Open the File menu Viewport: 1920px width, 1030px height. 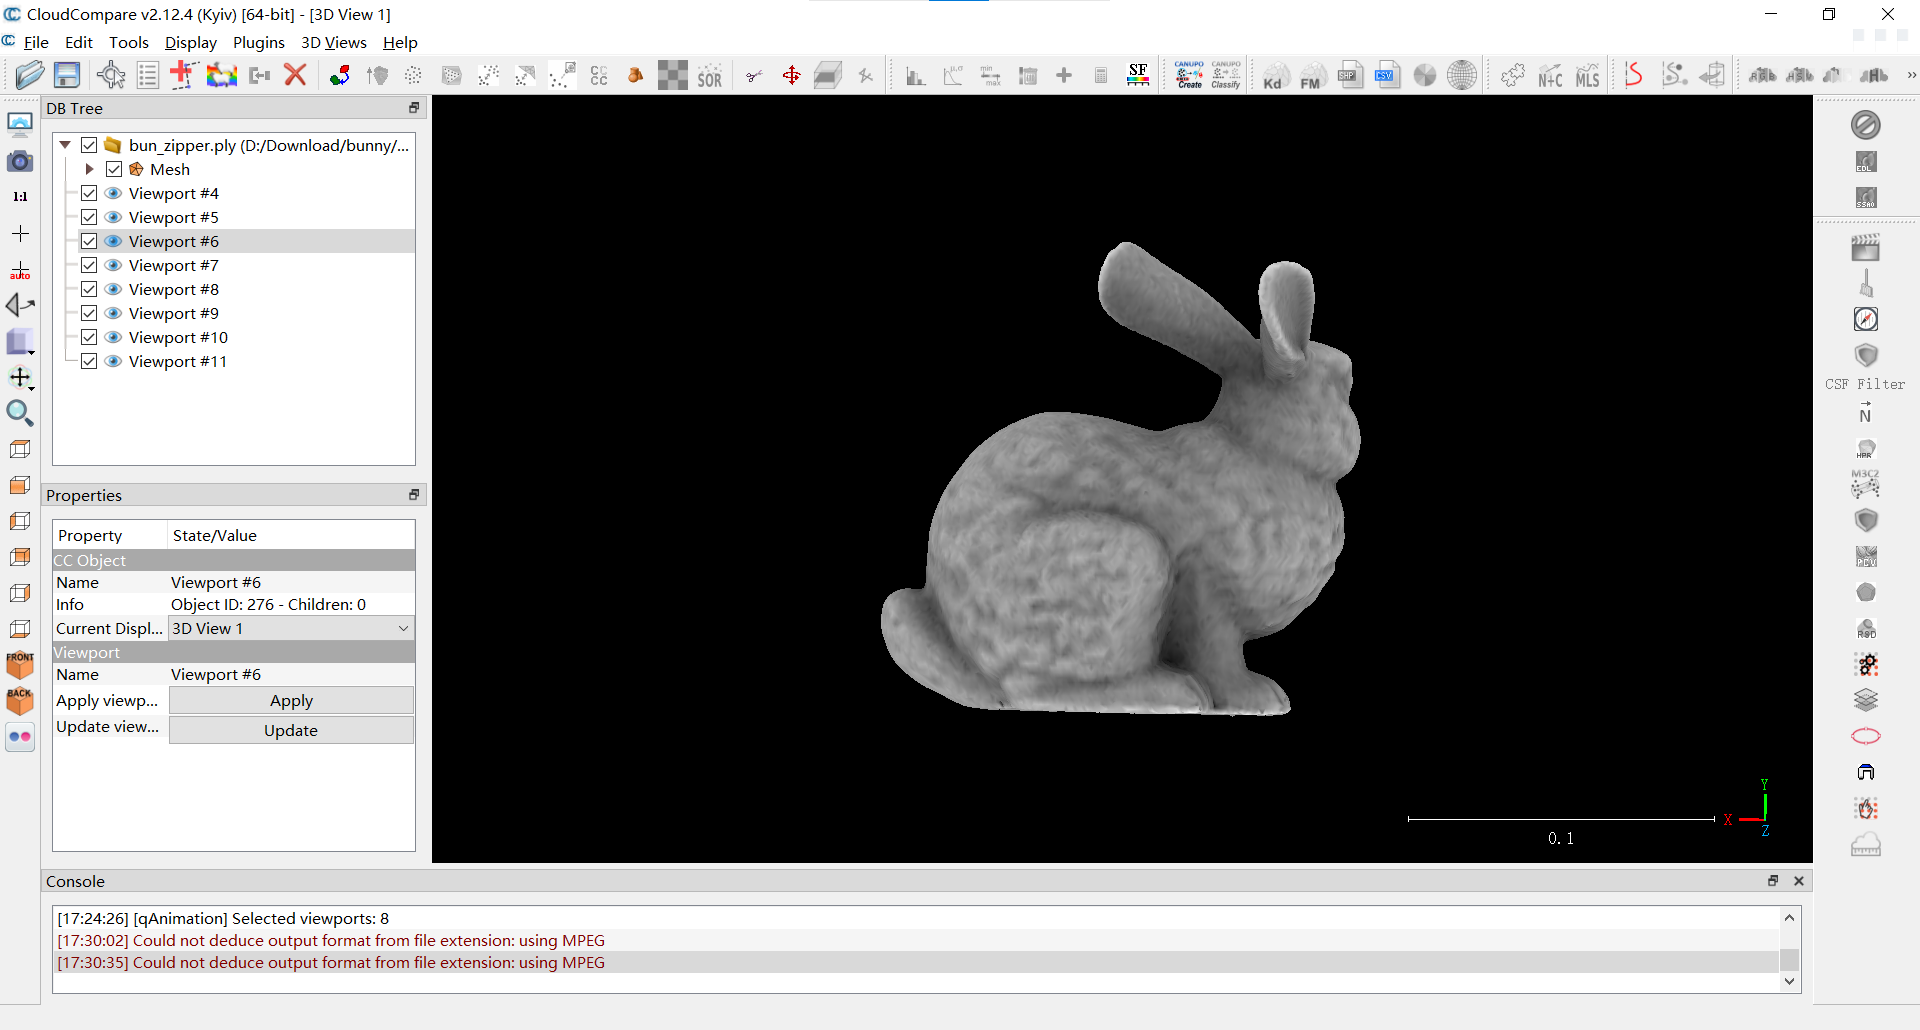pyautogui.click(x=36, y=42)
